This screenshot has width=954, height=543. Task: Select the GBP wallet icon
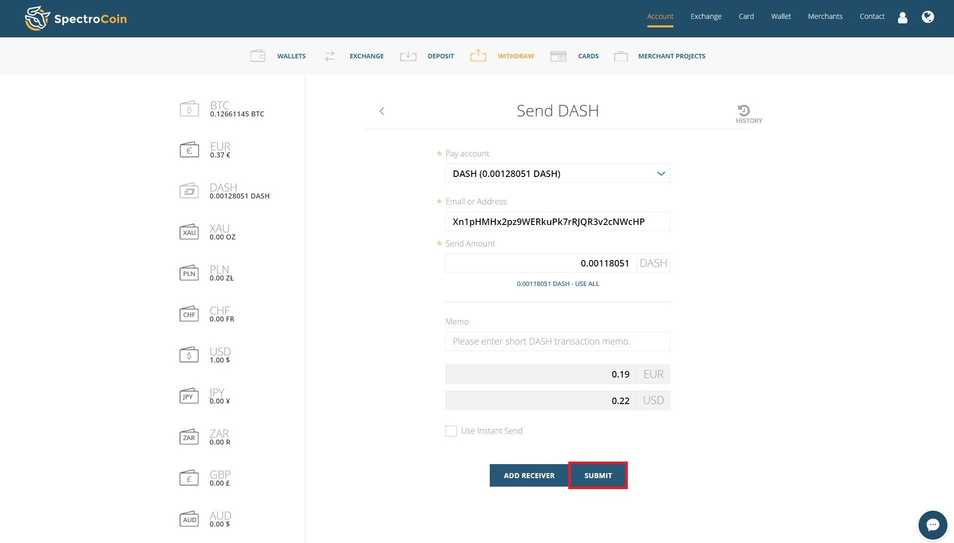point(189,478)
